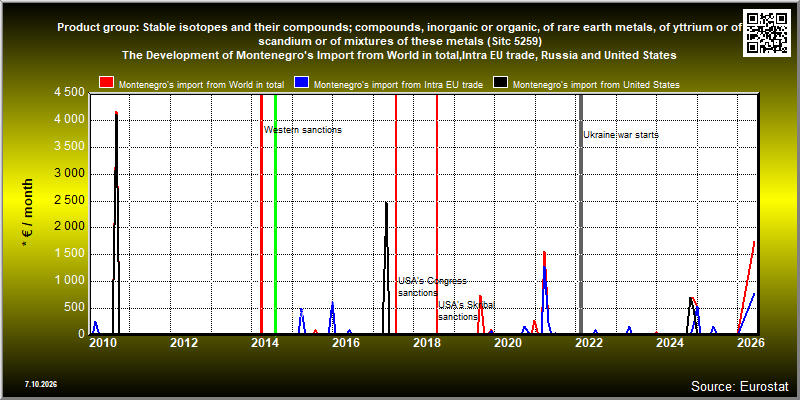This screenshot has height=400, width=800.
Task: Click the blue Intra EU trade legend swatch
Action: 302,84
